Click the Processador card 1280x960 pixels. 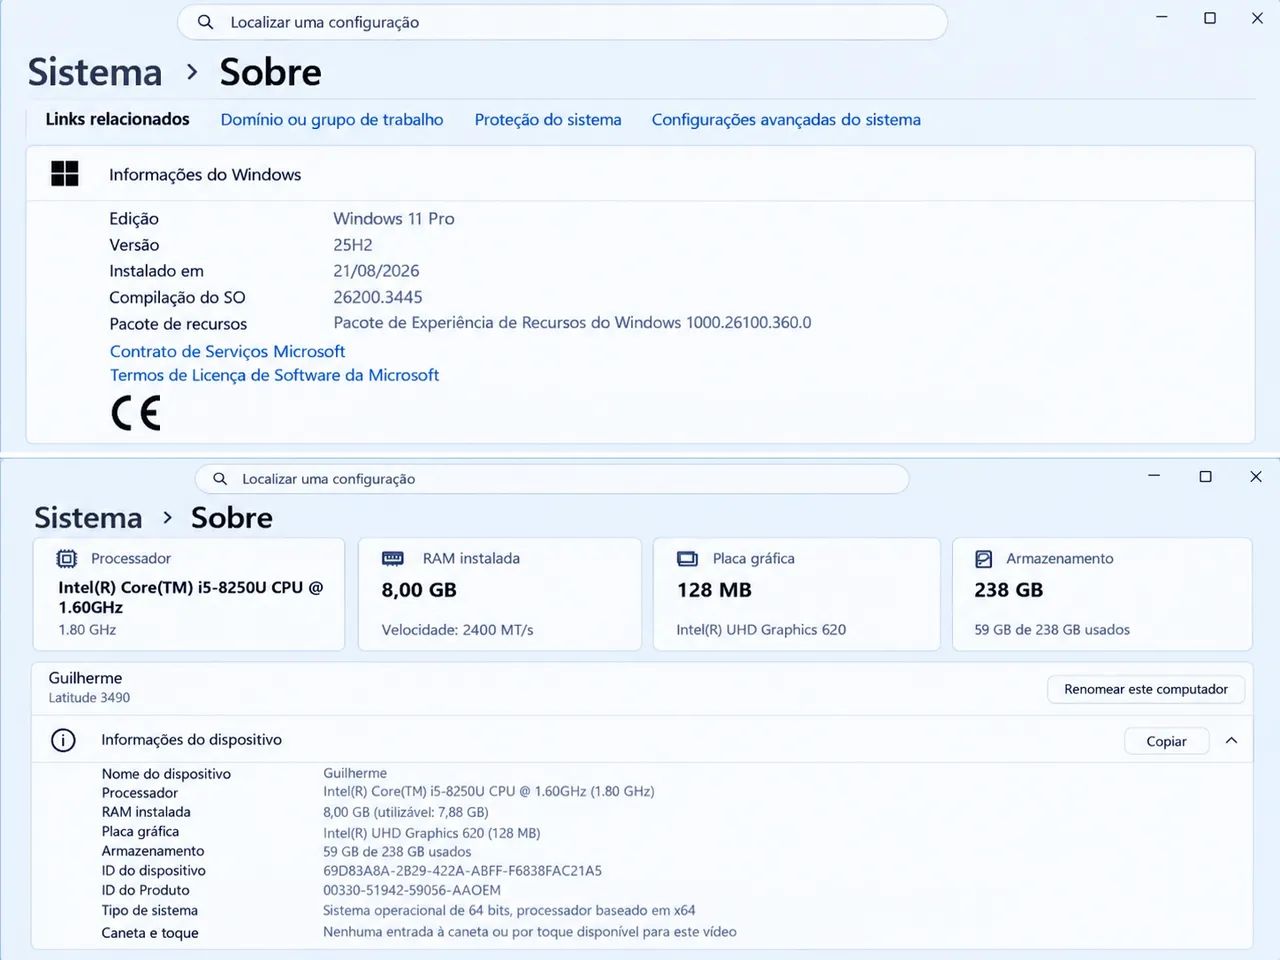[189, 594]
